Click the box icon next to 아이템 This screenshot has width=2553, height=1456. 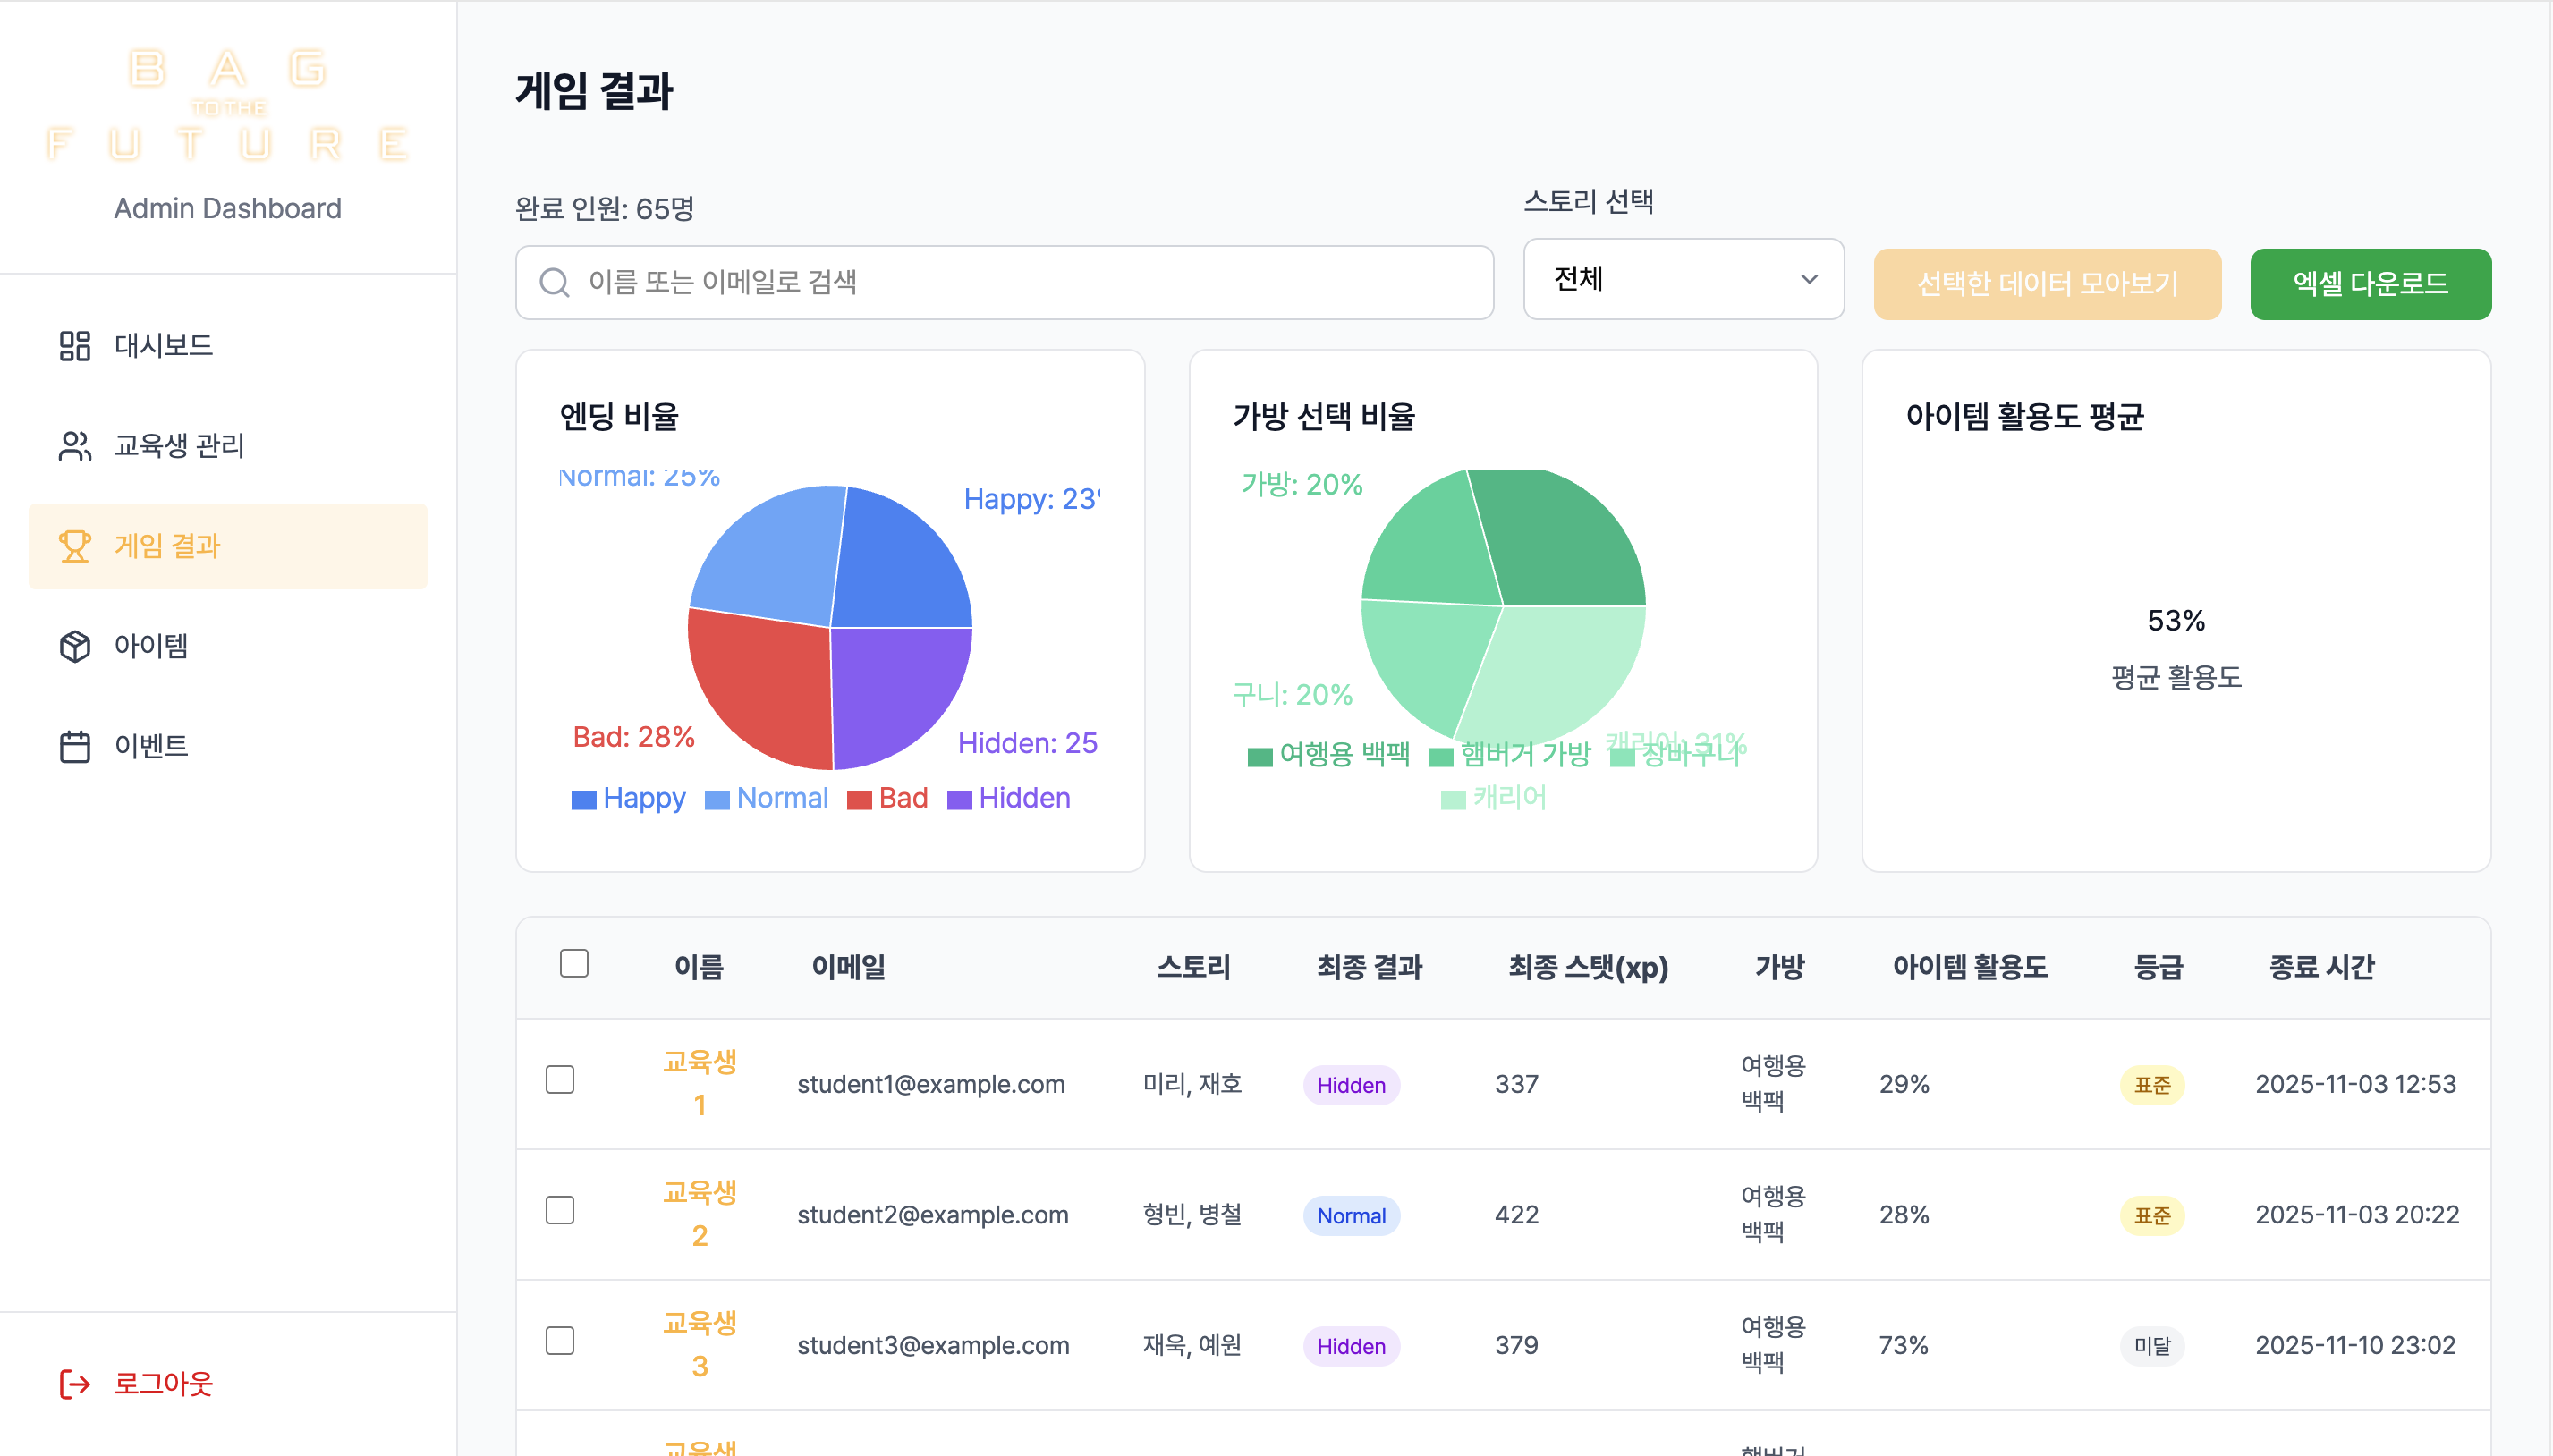74,646
